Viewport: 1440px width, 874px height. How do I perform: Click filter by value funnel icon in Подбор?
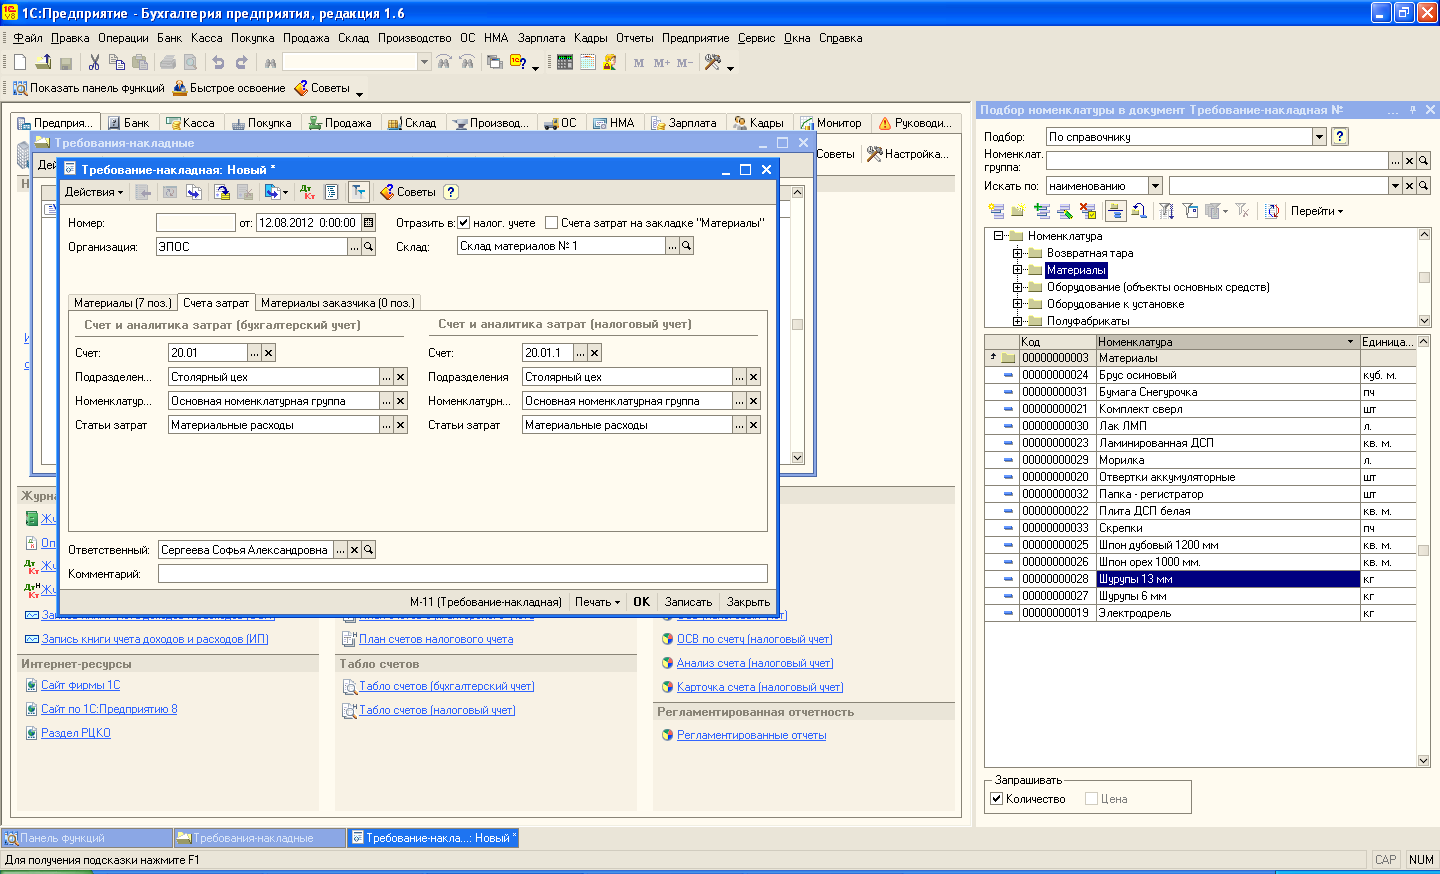pyautogui.click(x=1190, y=211)
